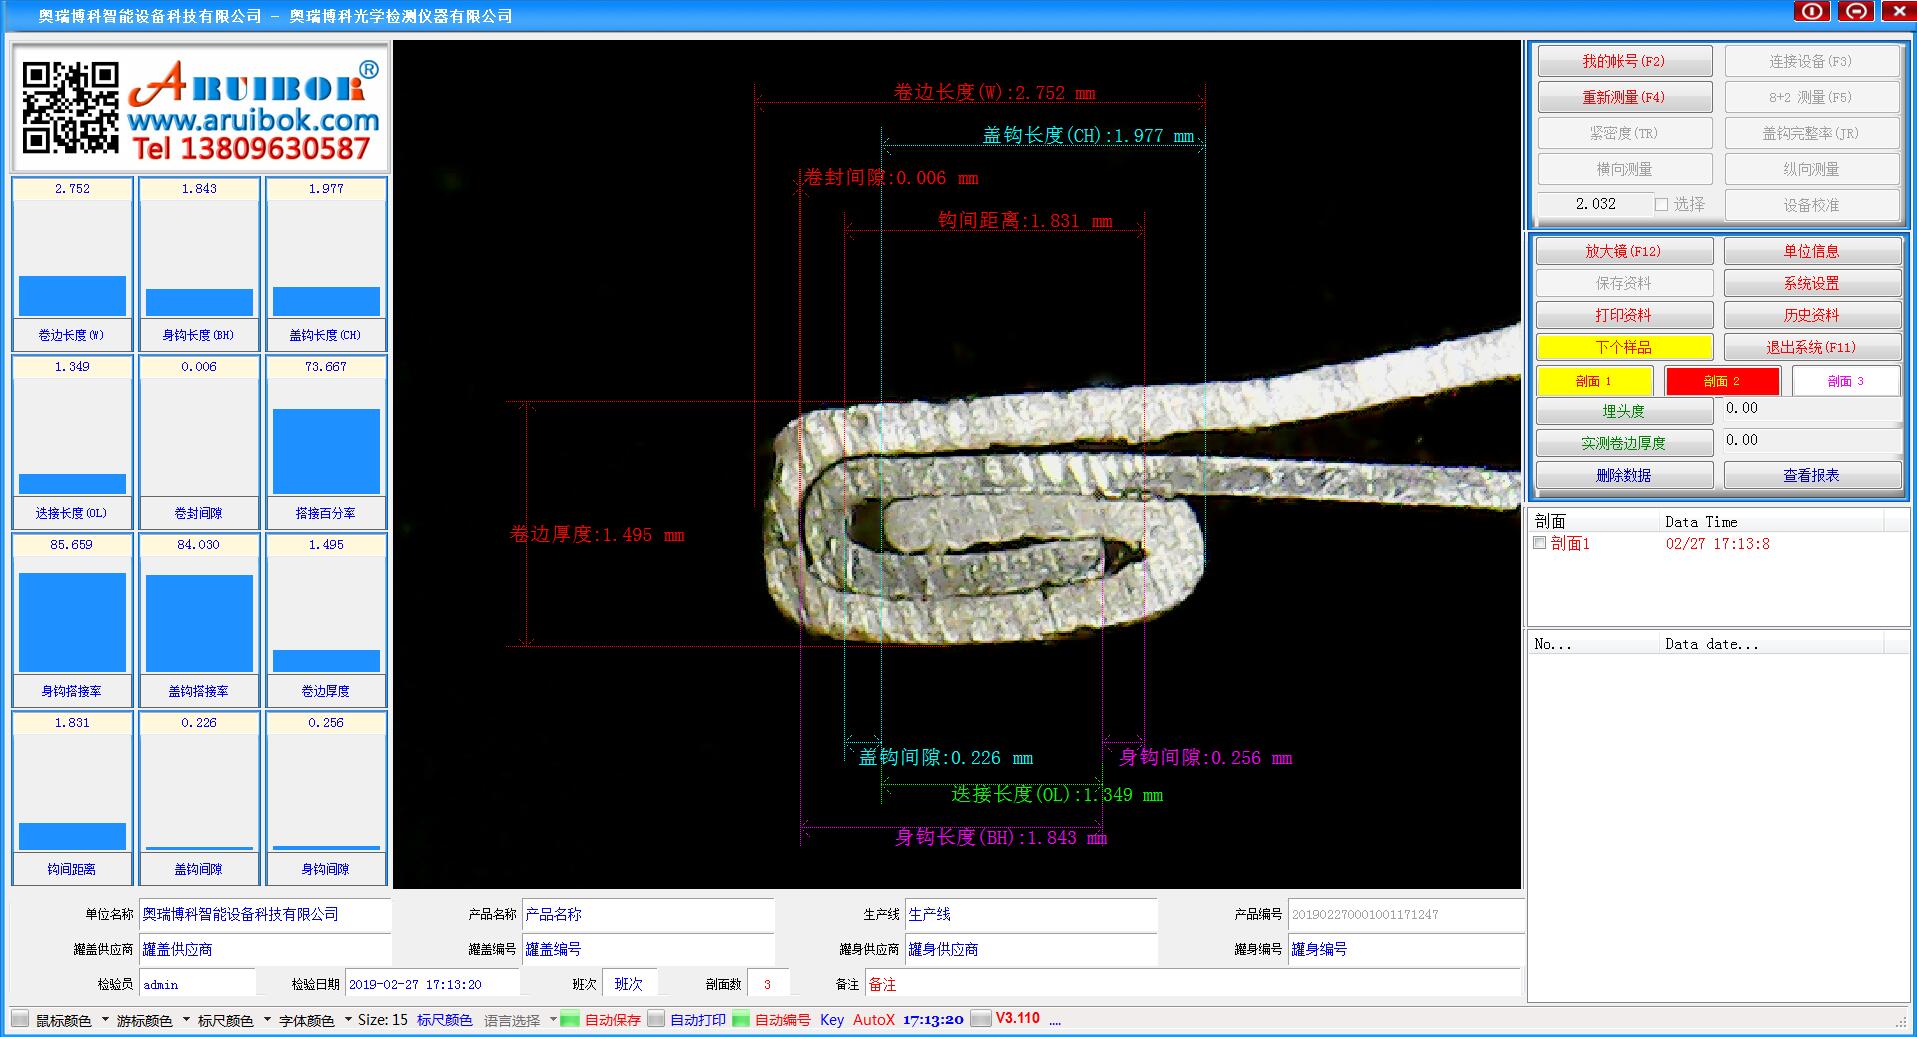
Task: Select the 搭接百分率 bar chart tile
Action: [x=326, y=442]
